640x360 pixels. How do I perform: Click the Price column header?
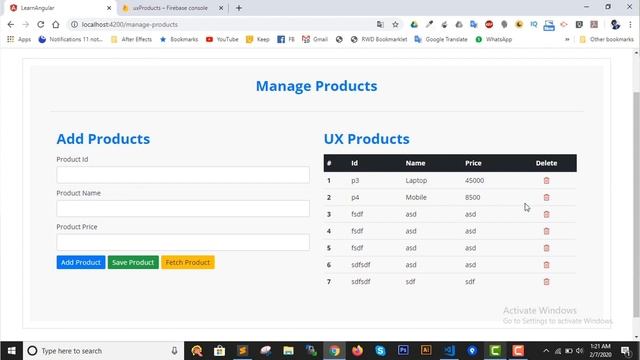[x=473, y=163]
